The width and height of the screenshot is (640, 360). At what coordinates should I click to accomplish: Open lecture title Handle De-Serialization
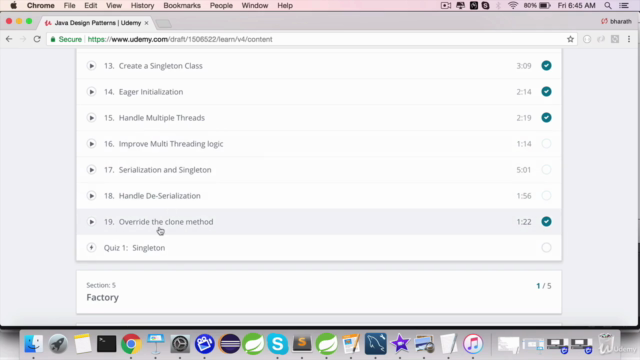click(160, 196)
